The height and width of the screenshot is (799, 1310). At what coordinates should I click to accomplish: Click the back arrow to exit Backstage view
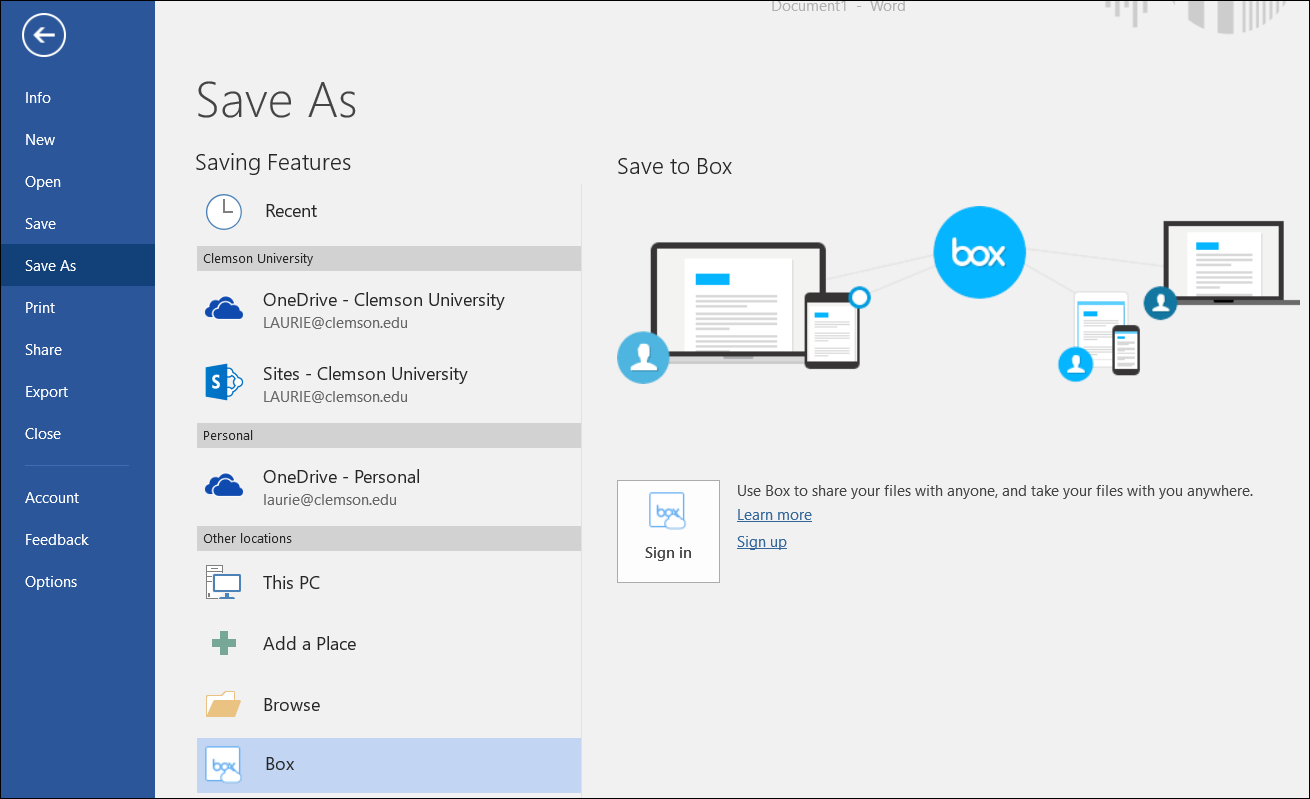43,35
